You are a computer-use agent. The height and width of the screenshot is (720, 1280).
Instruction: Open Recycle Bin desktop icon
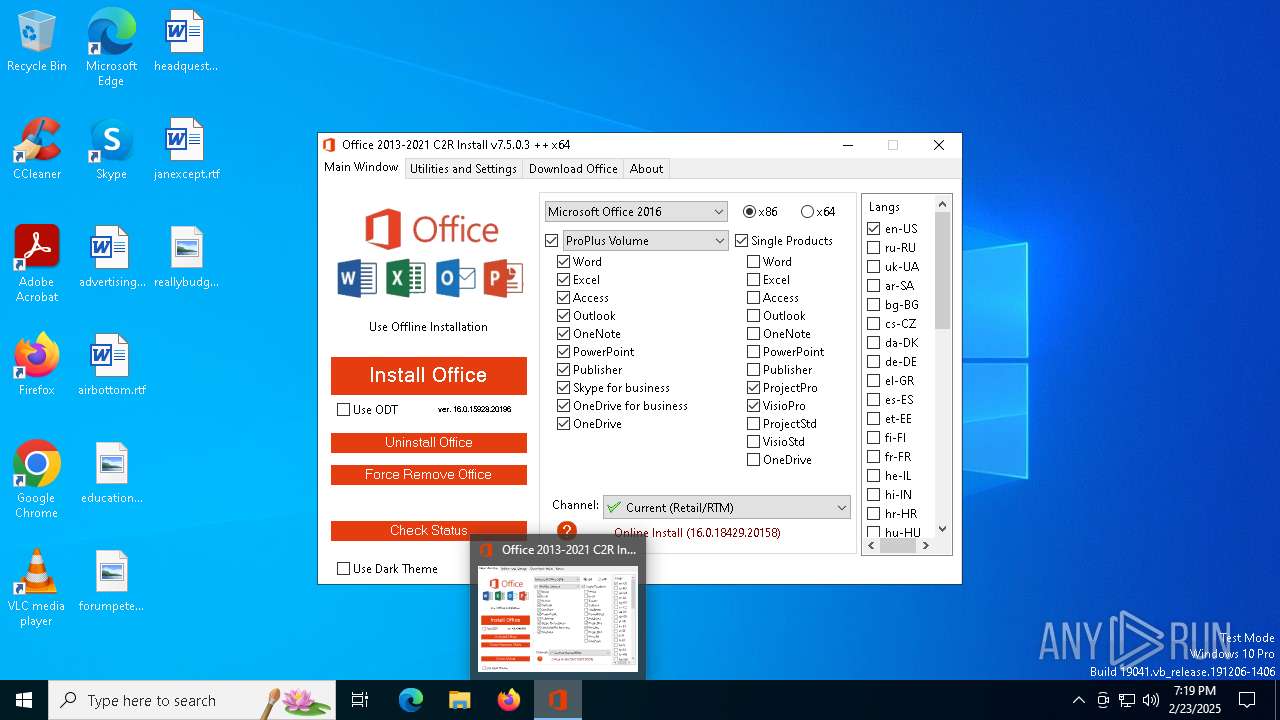pyautogui.click(x=37, y=42)
